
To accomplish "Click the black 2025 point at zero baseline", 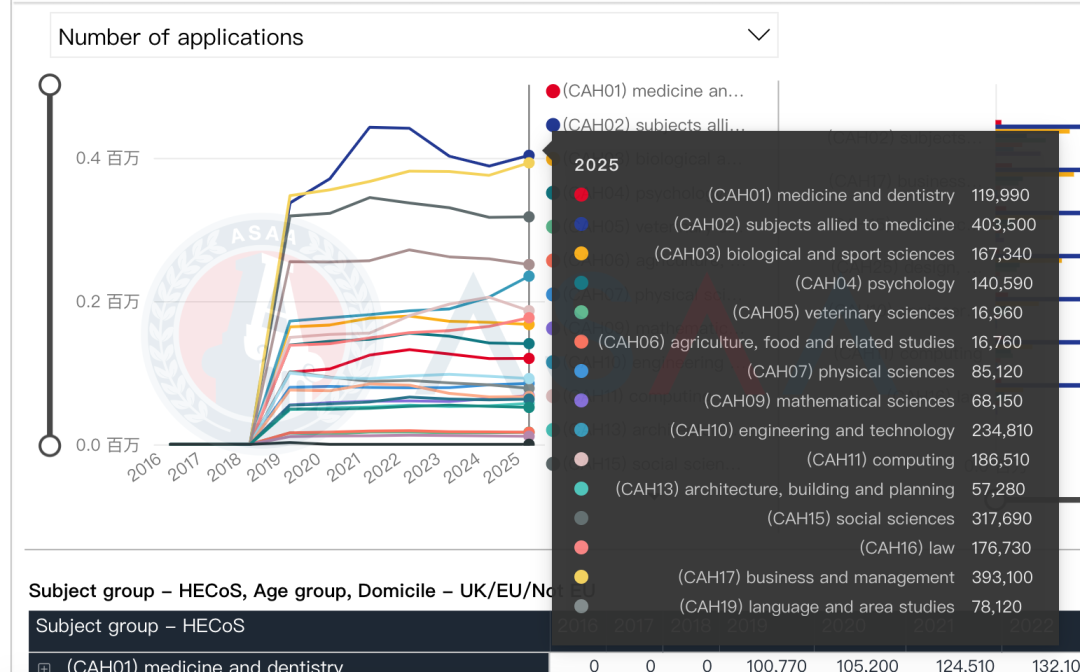I will pos(529,443).
